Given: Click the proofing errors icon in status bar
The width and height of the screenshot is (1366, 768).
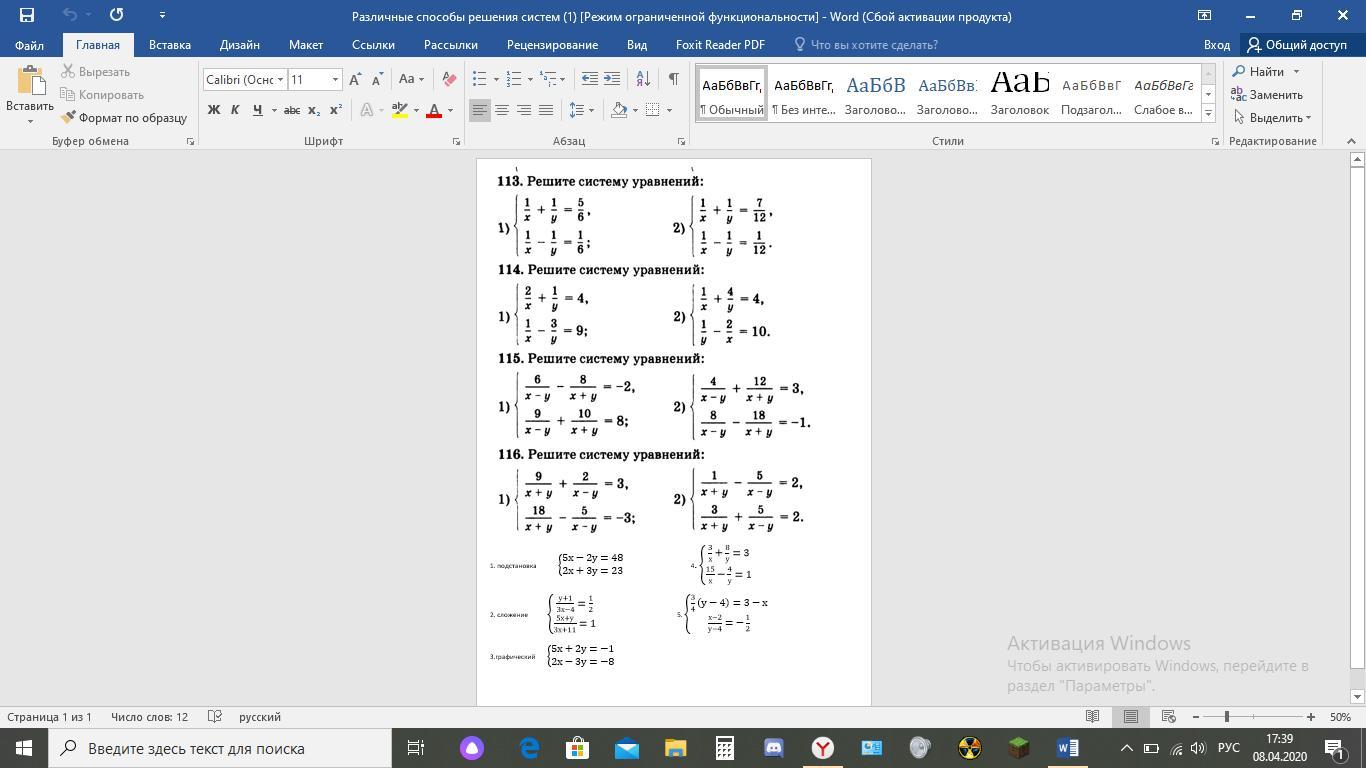Looking at the screenshot, I should coord(214,717).
